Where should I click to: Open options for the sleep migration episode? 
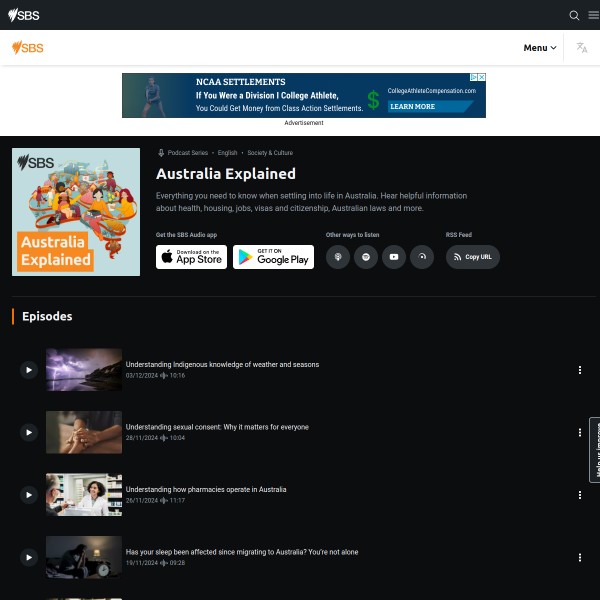(x=579, y=557)
